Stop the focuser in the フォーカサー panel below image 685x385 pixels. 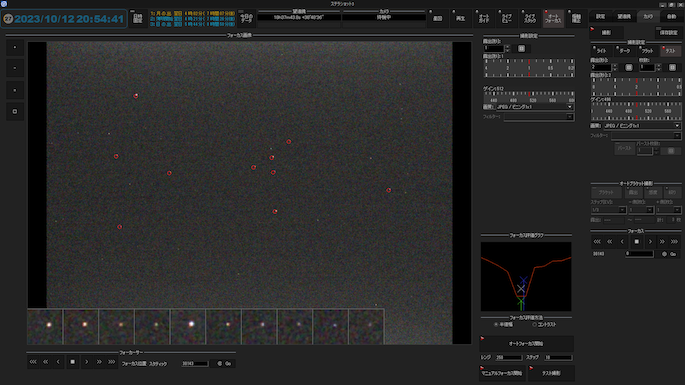(73, 362)
